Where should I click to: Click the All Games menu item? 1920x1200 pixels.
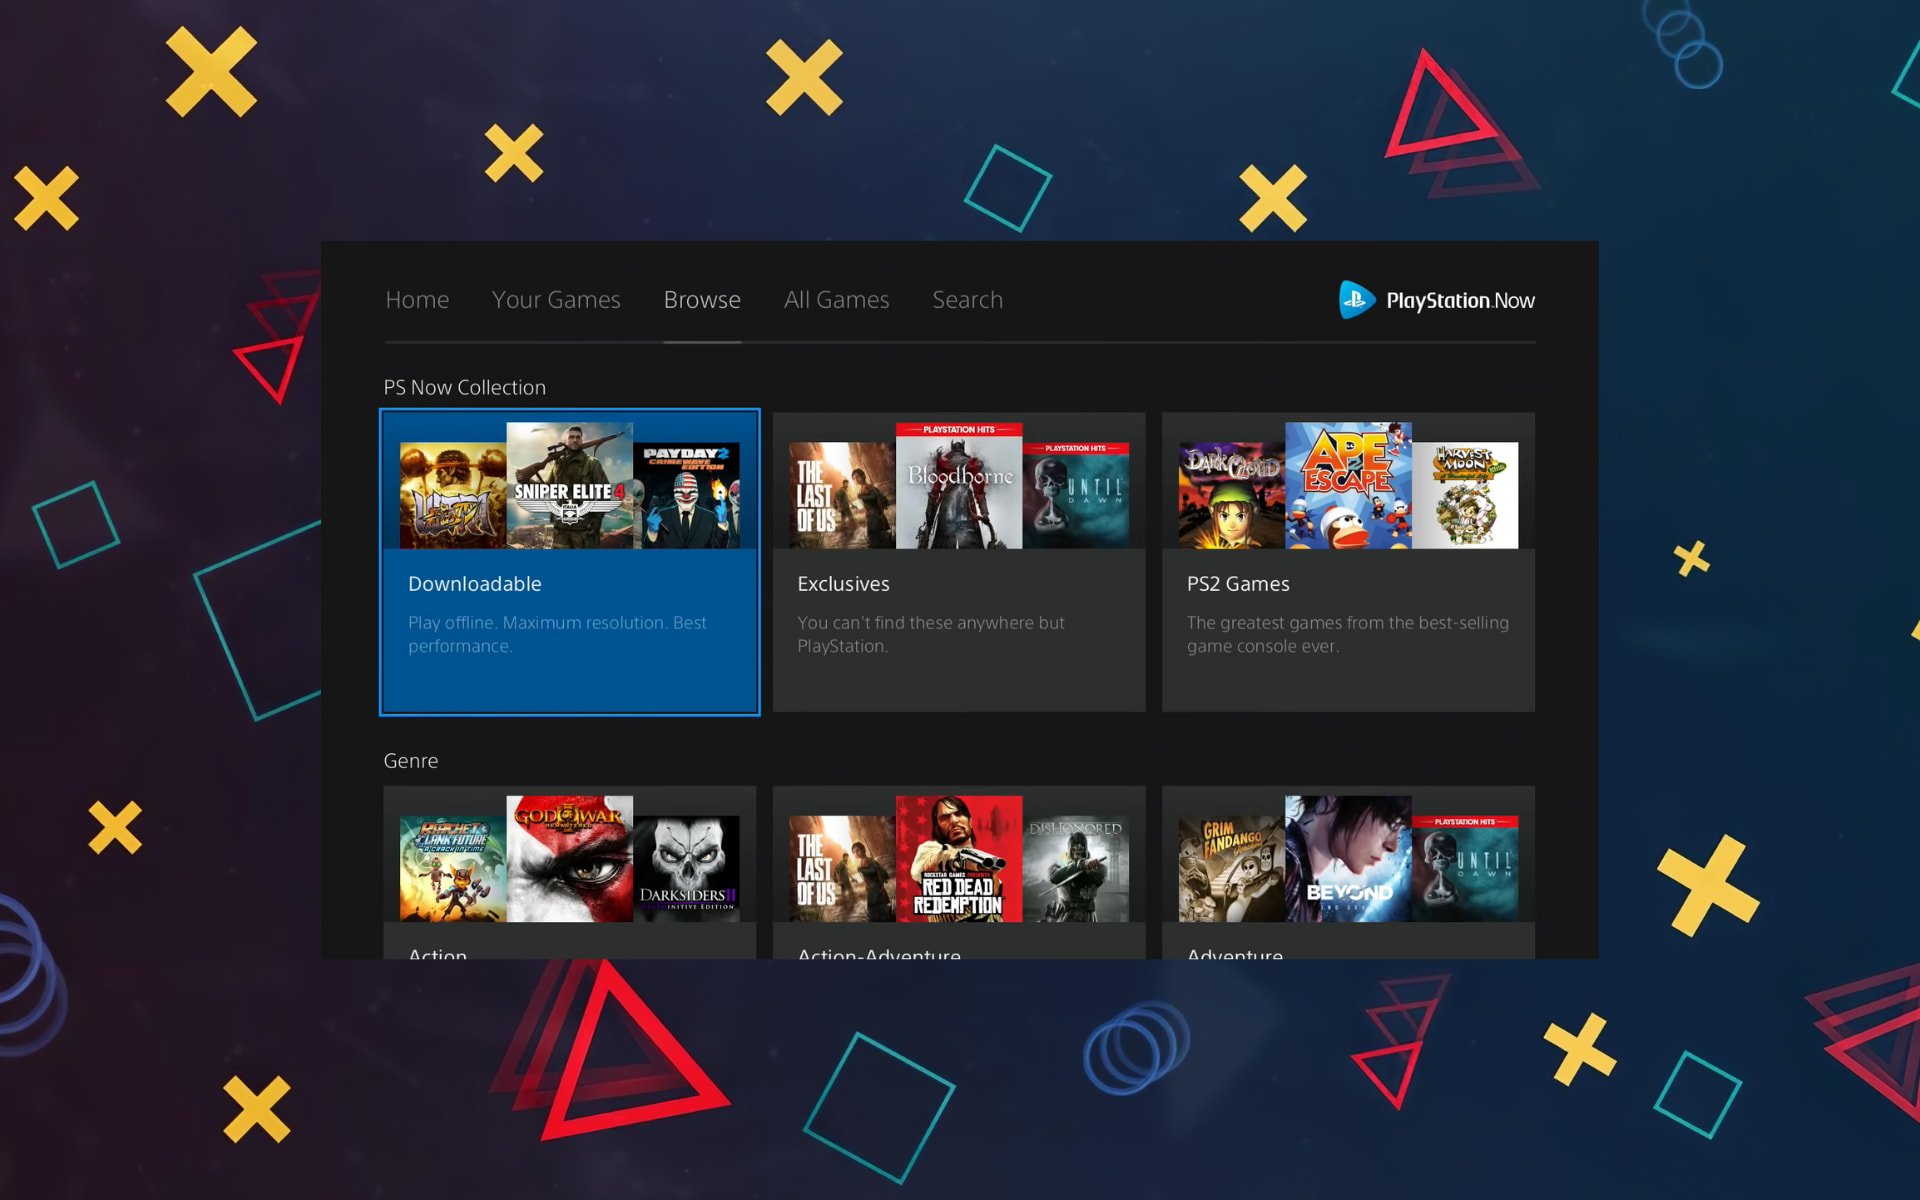click(836, 300)
